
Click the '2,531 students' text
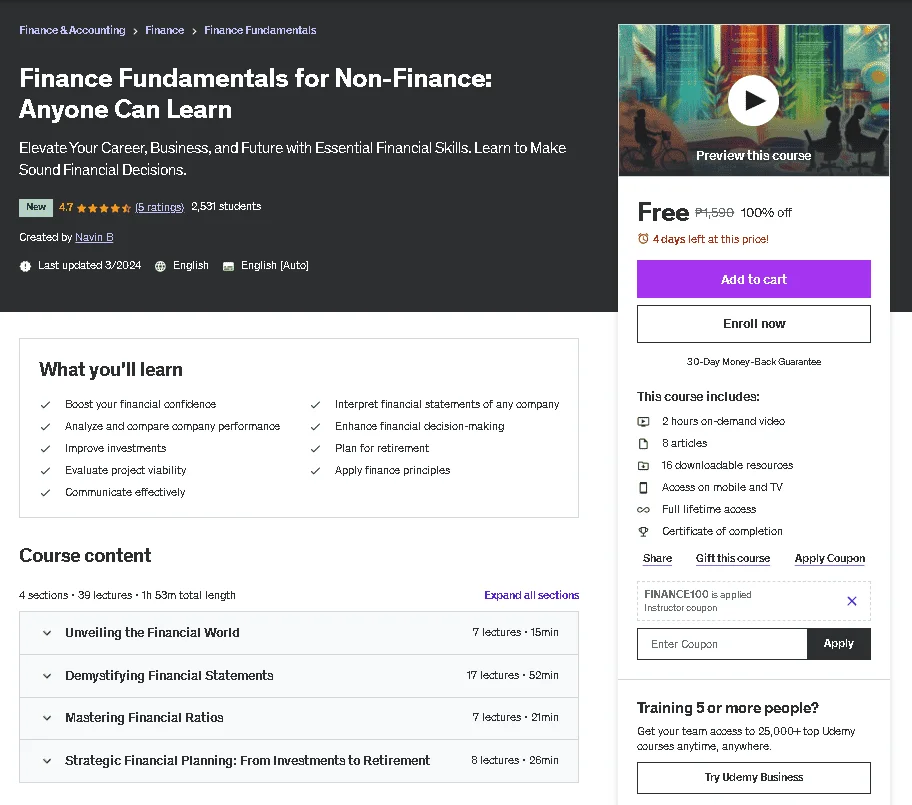point(226,206)
